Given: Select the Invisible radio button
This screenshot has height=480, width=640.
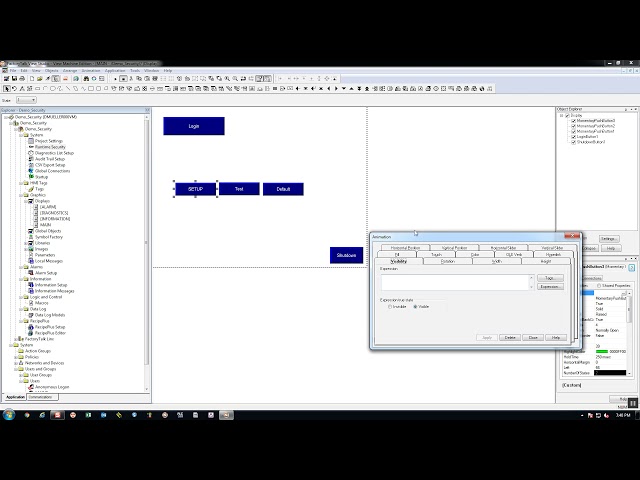Looking at the screenshot, I should [x=390, y=307].
